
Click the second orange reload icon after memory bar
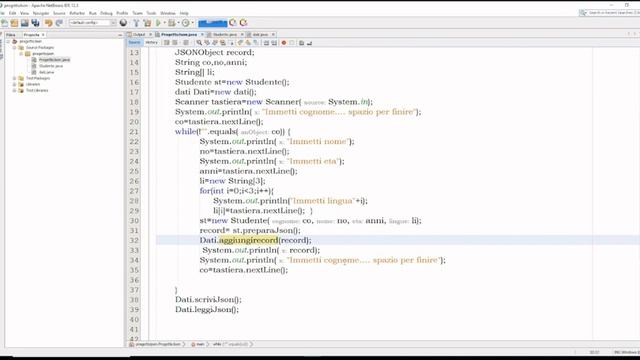243,23
